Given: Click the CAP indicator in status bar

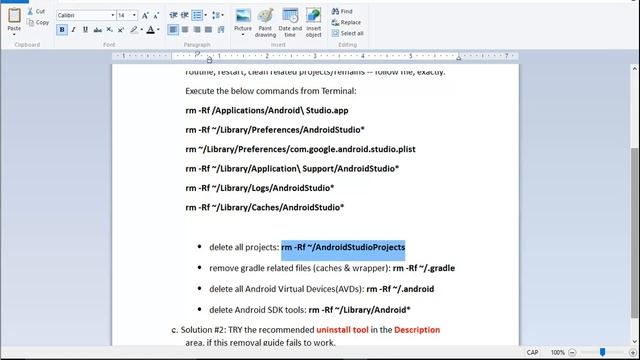Looking at the screenshot, I should 532,352.
